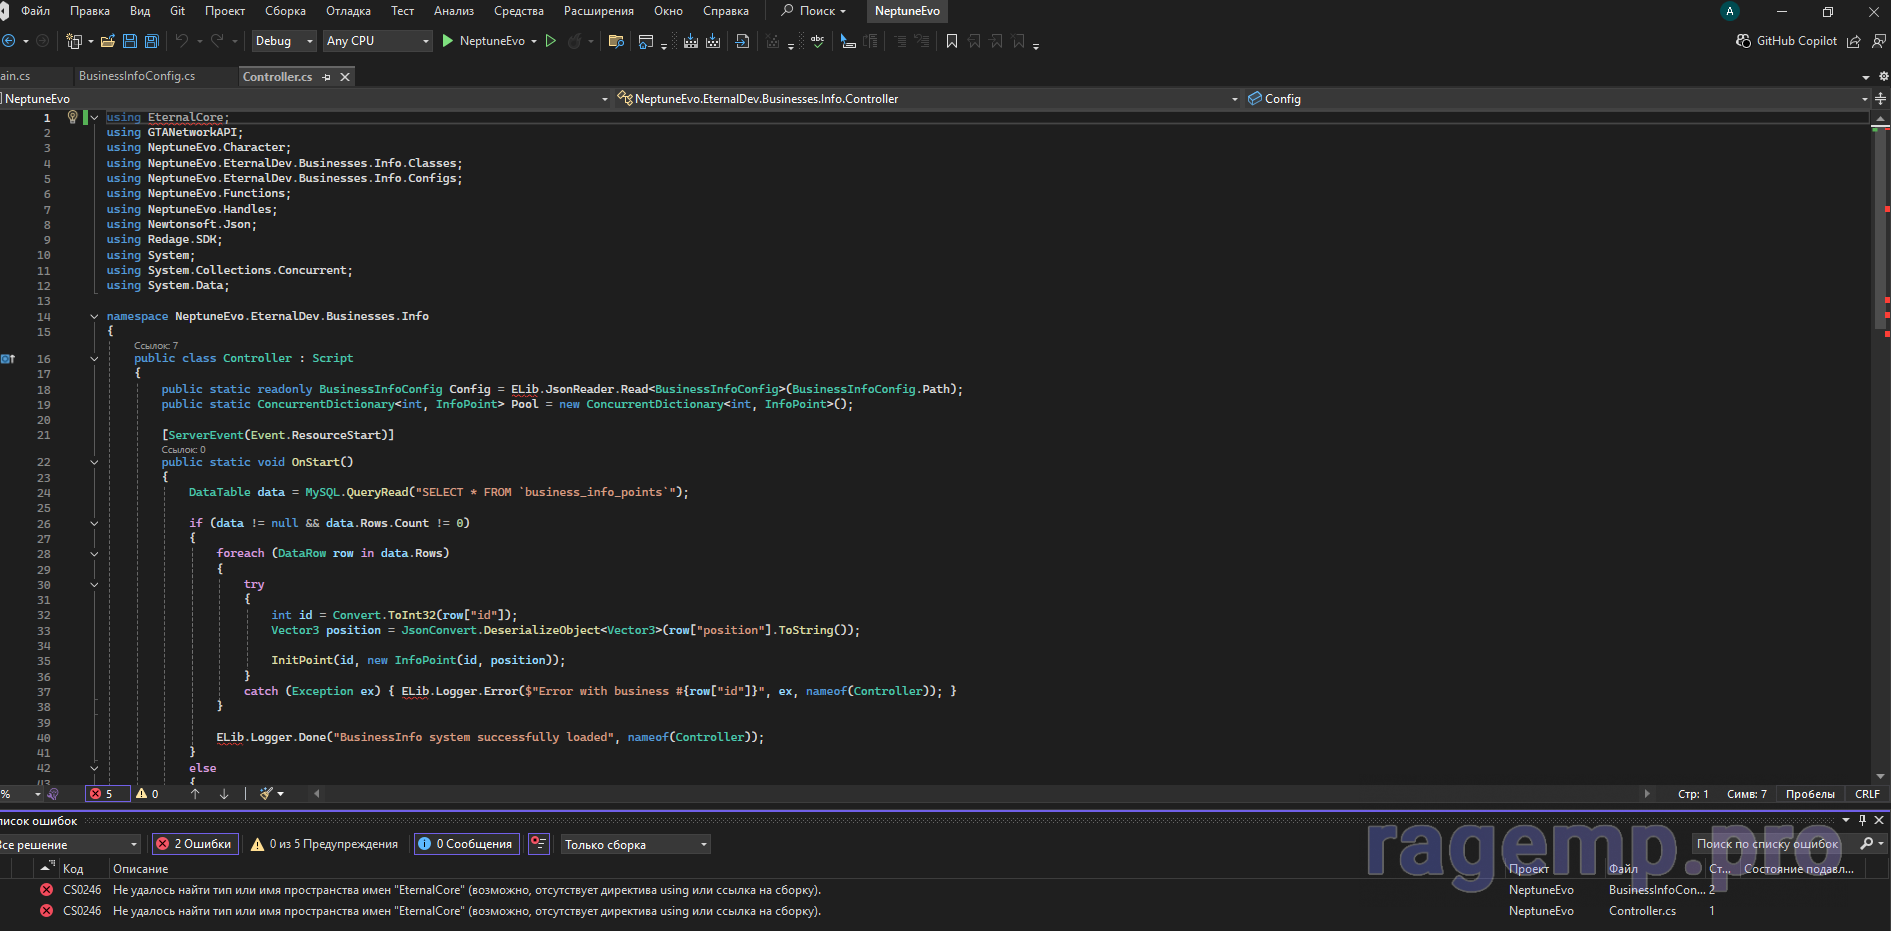Click the share feedback icon next to Copilot

[x=1853, y=41]
